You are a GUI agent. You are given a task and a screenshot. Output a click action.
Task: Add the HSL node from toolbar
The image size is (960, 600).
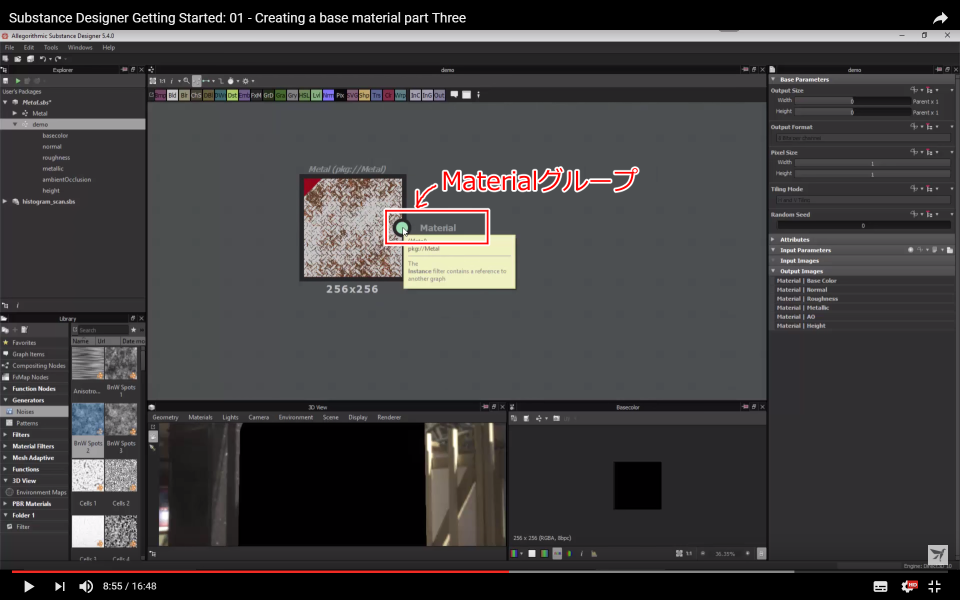coord(304,95)
